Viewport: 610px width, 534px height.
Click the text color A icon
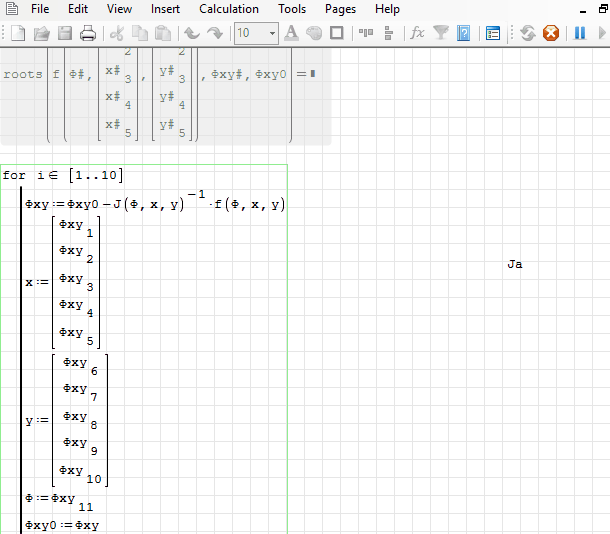coord(291,33)
